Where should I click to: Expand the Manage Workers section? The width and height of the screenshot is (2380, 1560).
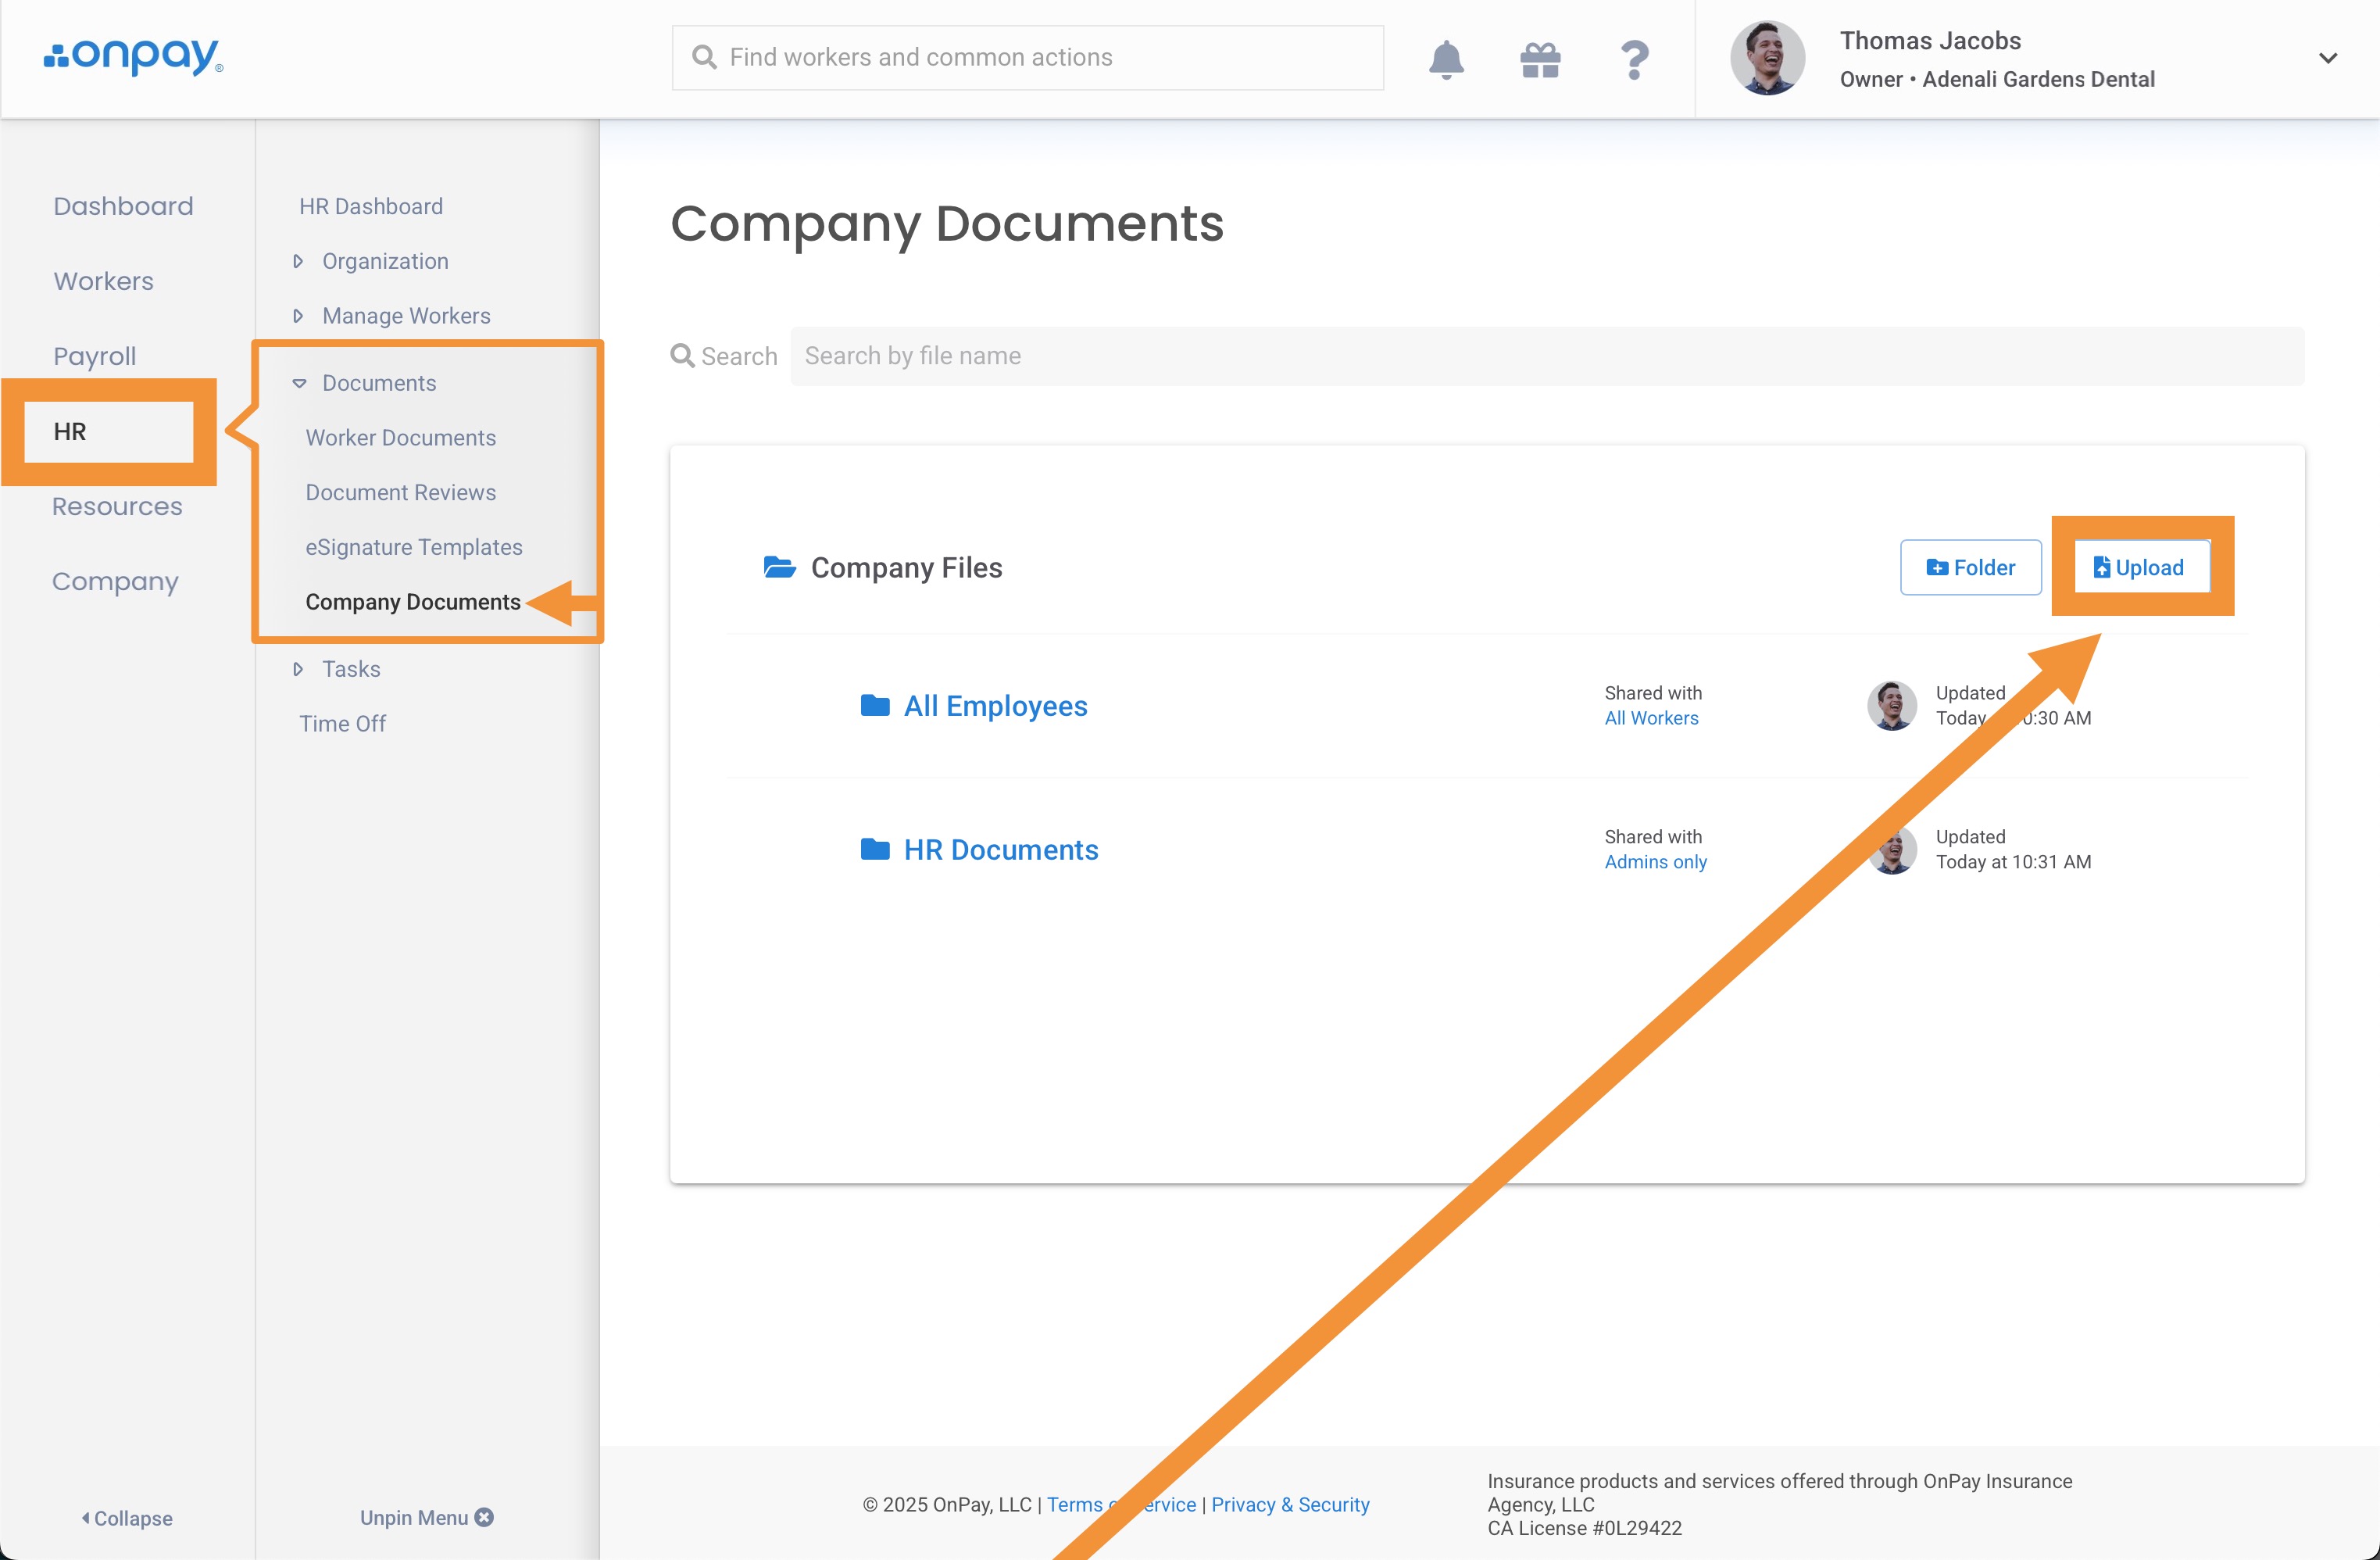click(298, 315)
